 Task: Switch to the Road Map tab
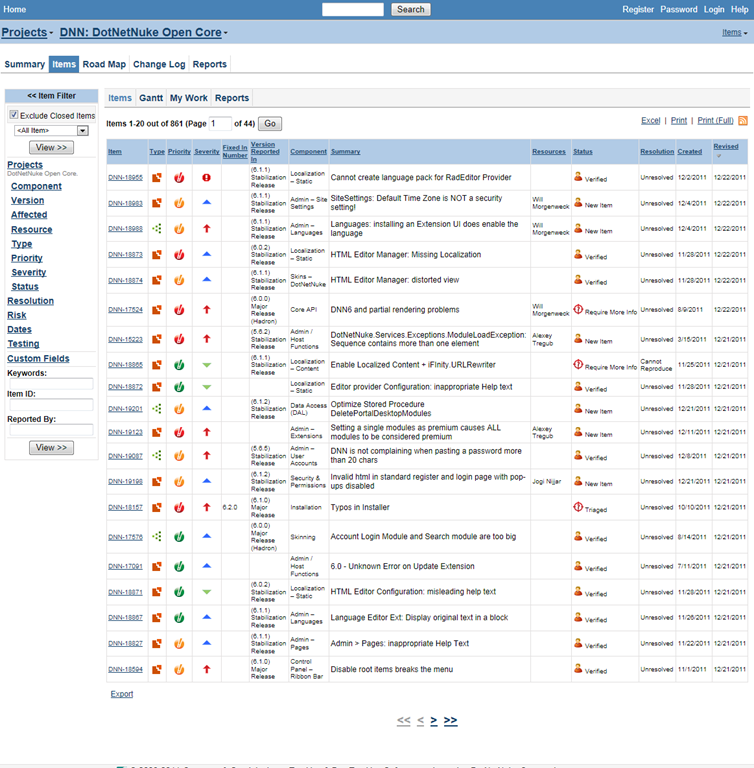104,64
